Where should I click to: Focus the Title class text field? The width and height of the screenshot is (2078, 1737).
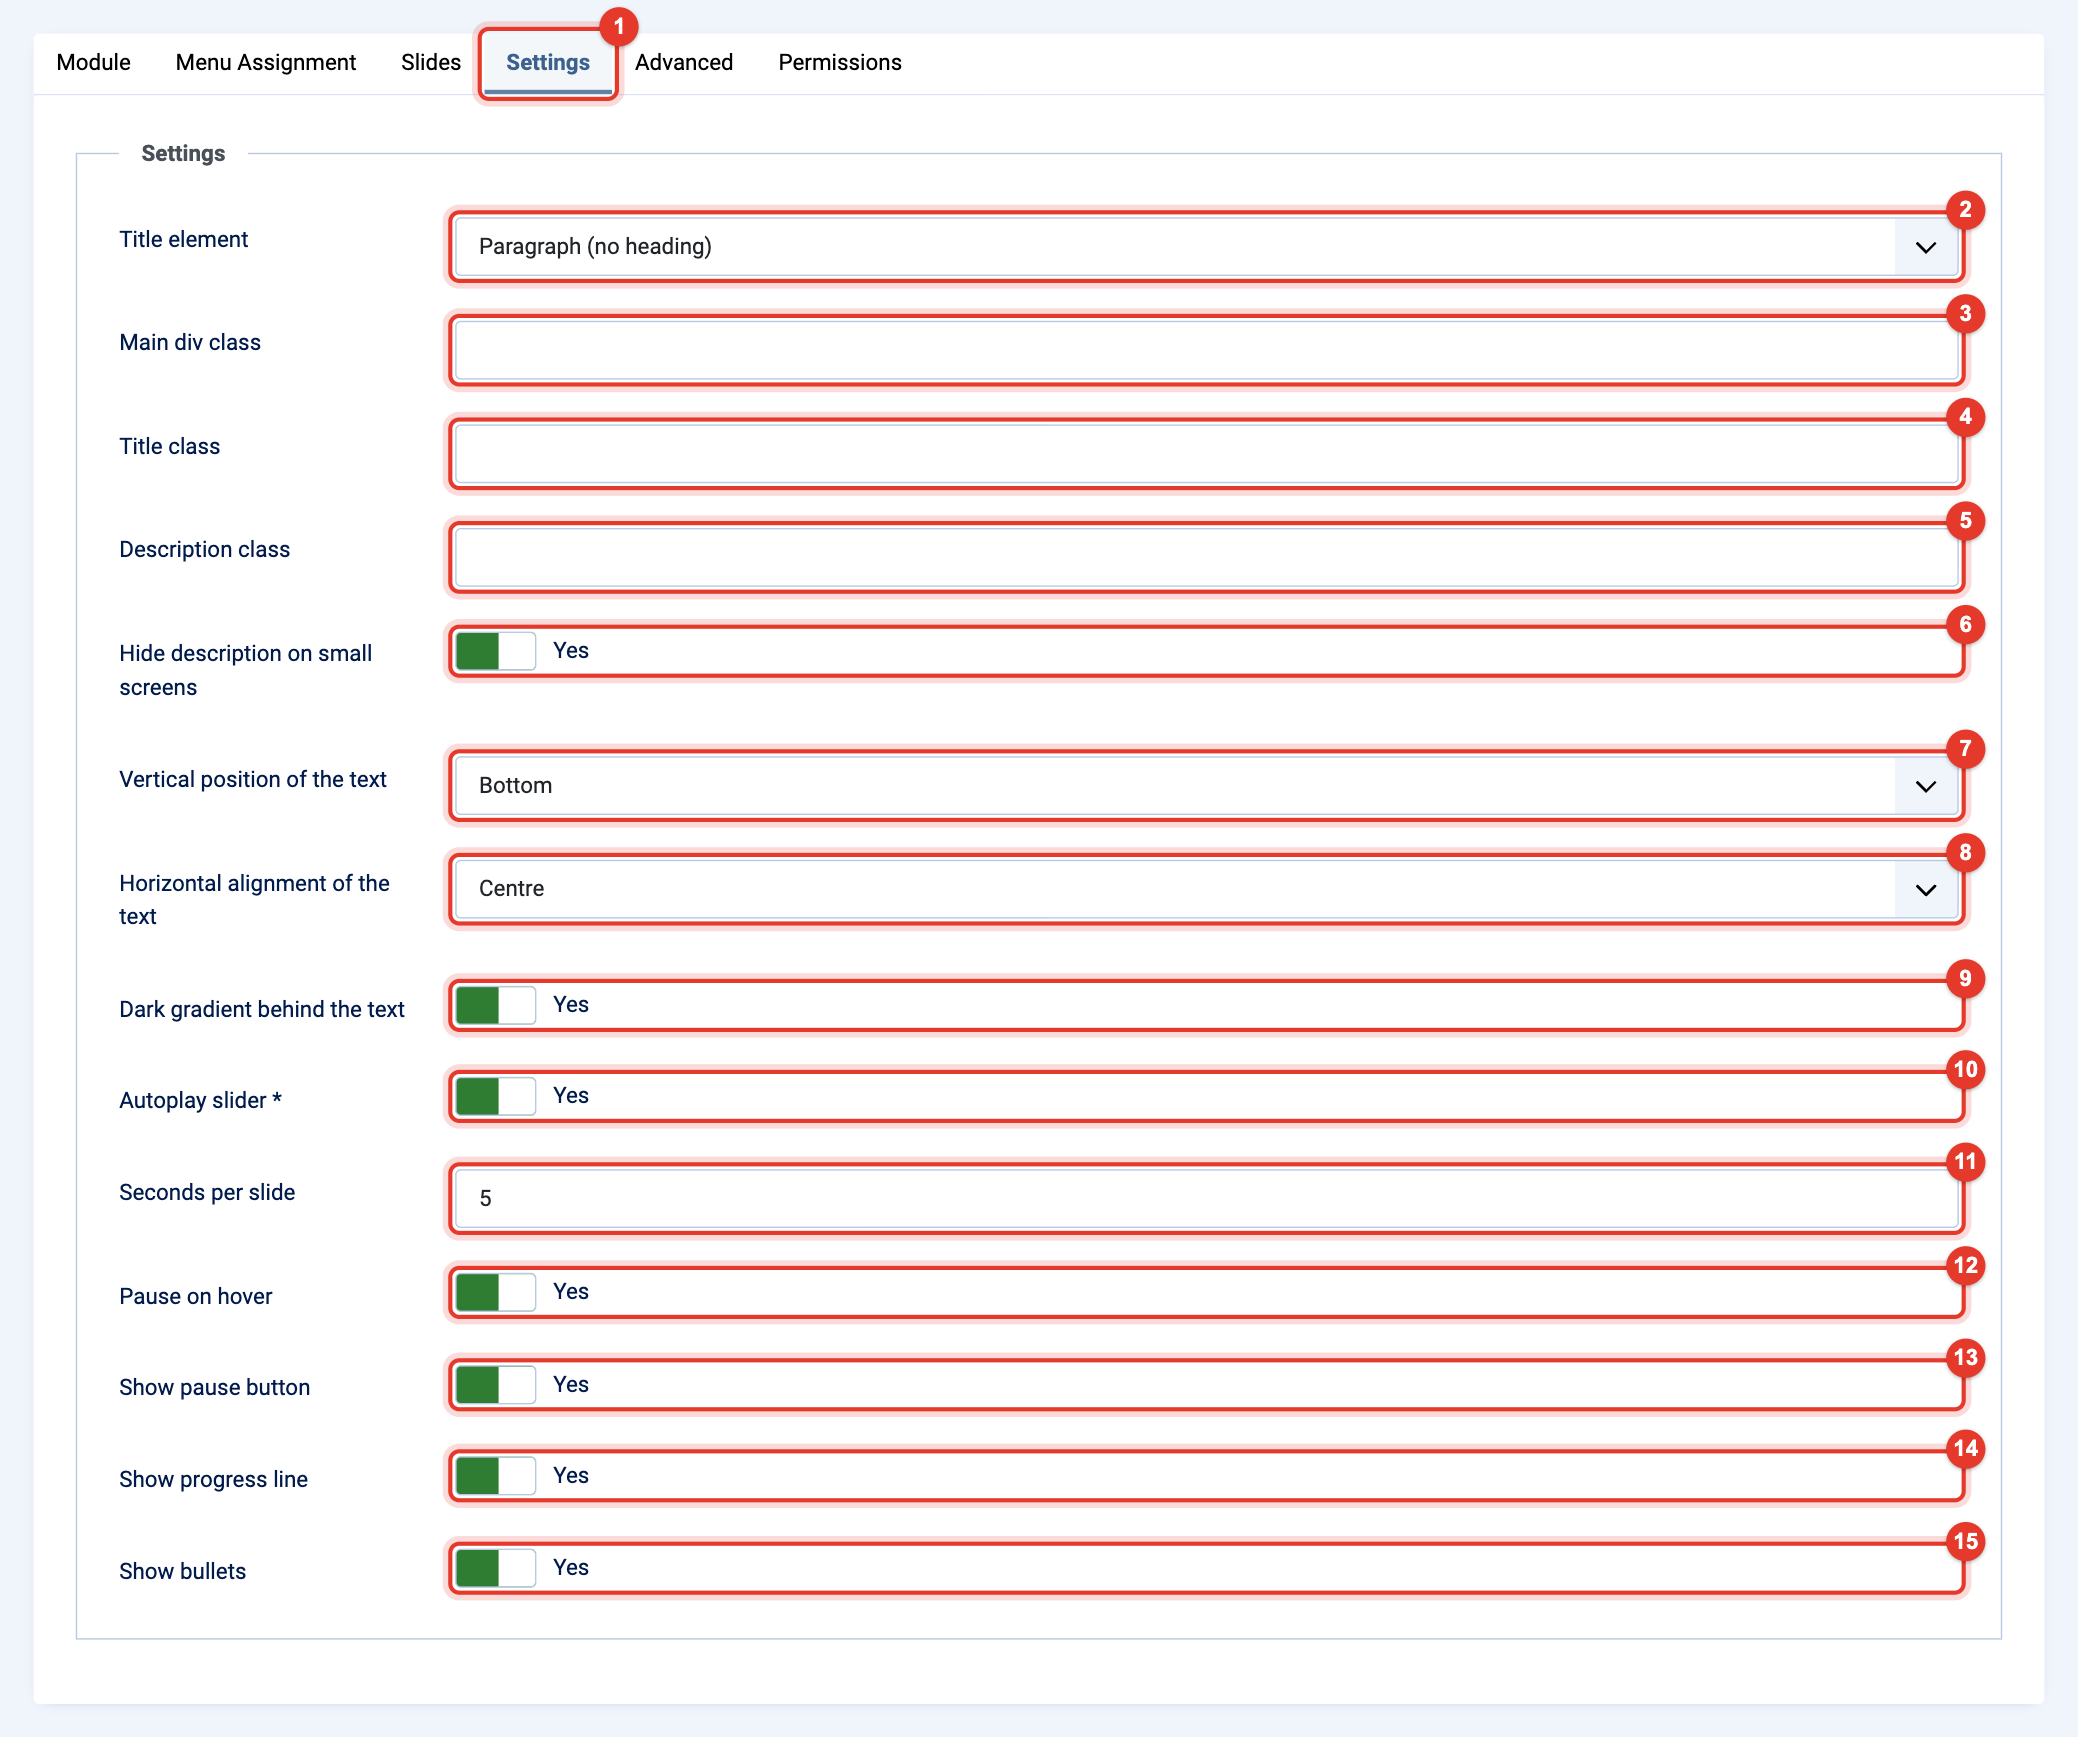(x=1206, y=454)
